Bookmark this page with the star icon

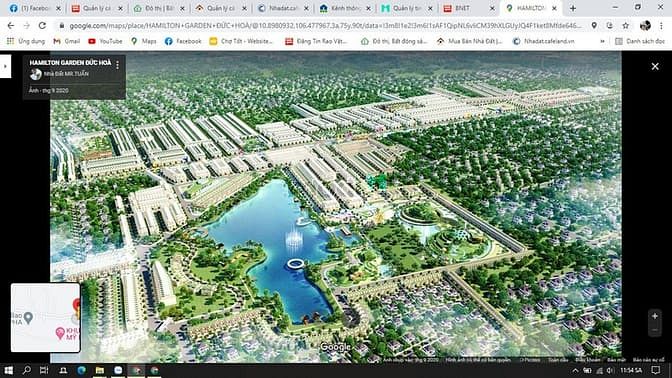coord(626,26)
